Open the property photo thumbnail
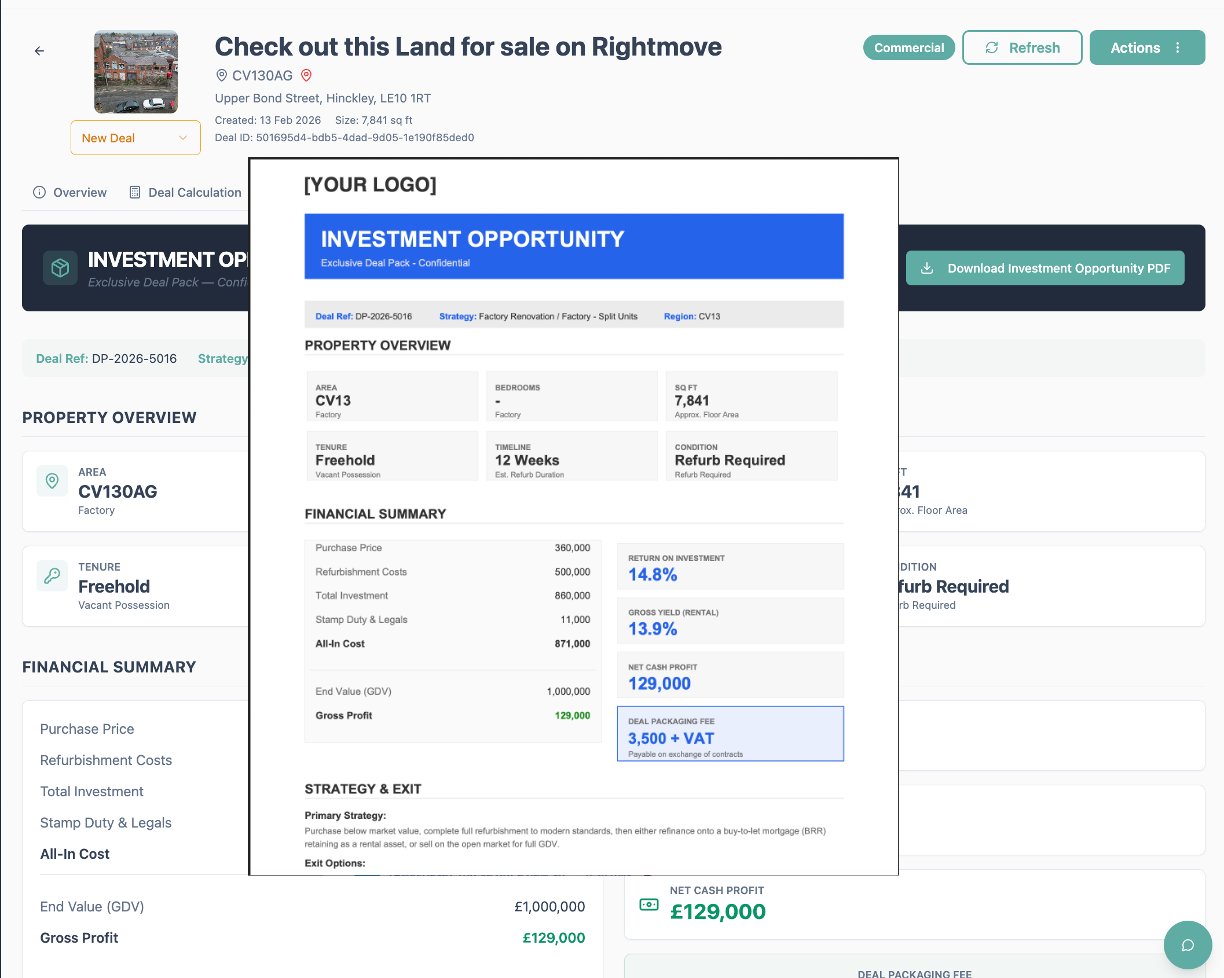The height and width of the screenshot is (978, 1224). [x=136, y=72]
